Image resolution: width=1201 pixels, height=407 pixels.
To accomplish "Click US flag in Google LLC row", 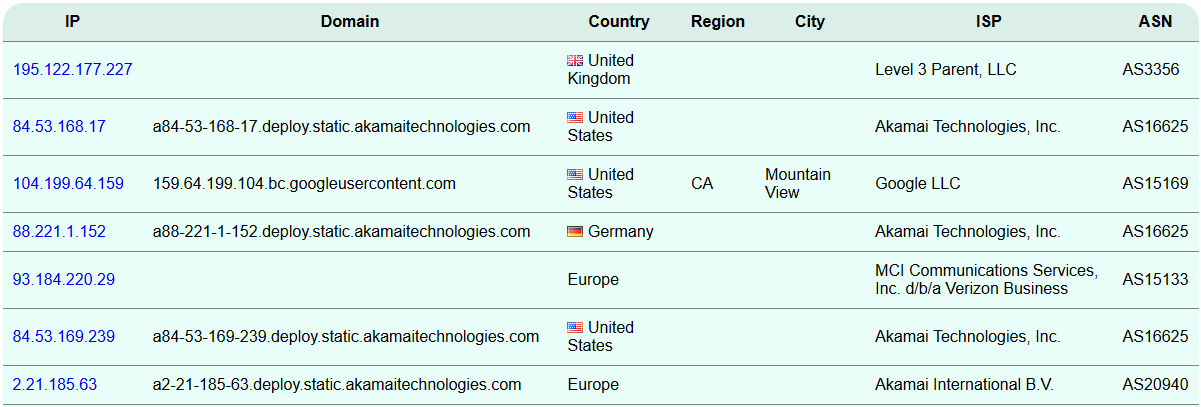I will tap(575, 175).
